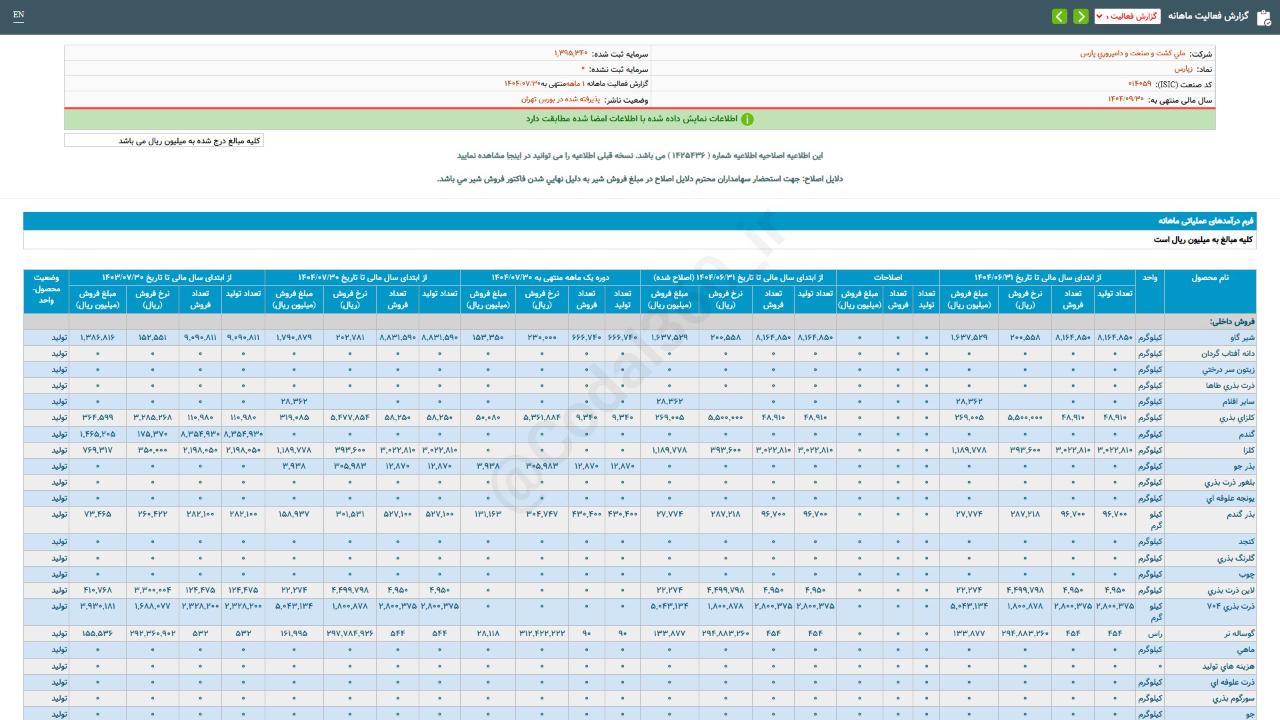The image size is (1280, 720).
Task: Click the واحد column header
Action: (x=1150, y=277)
